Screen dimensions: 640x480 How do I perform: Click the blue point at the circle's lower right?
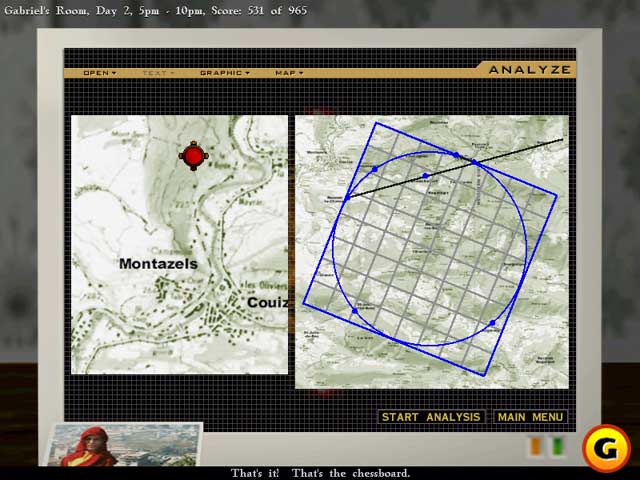[492, 323]
